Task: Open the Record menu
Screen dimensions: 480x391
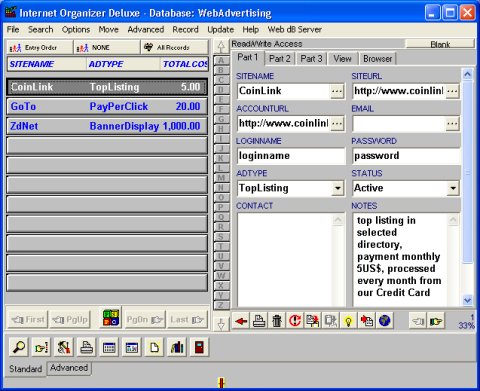Action: click(185, 29)
